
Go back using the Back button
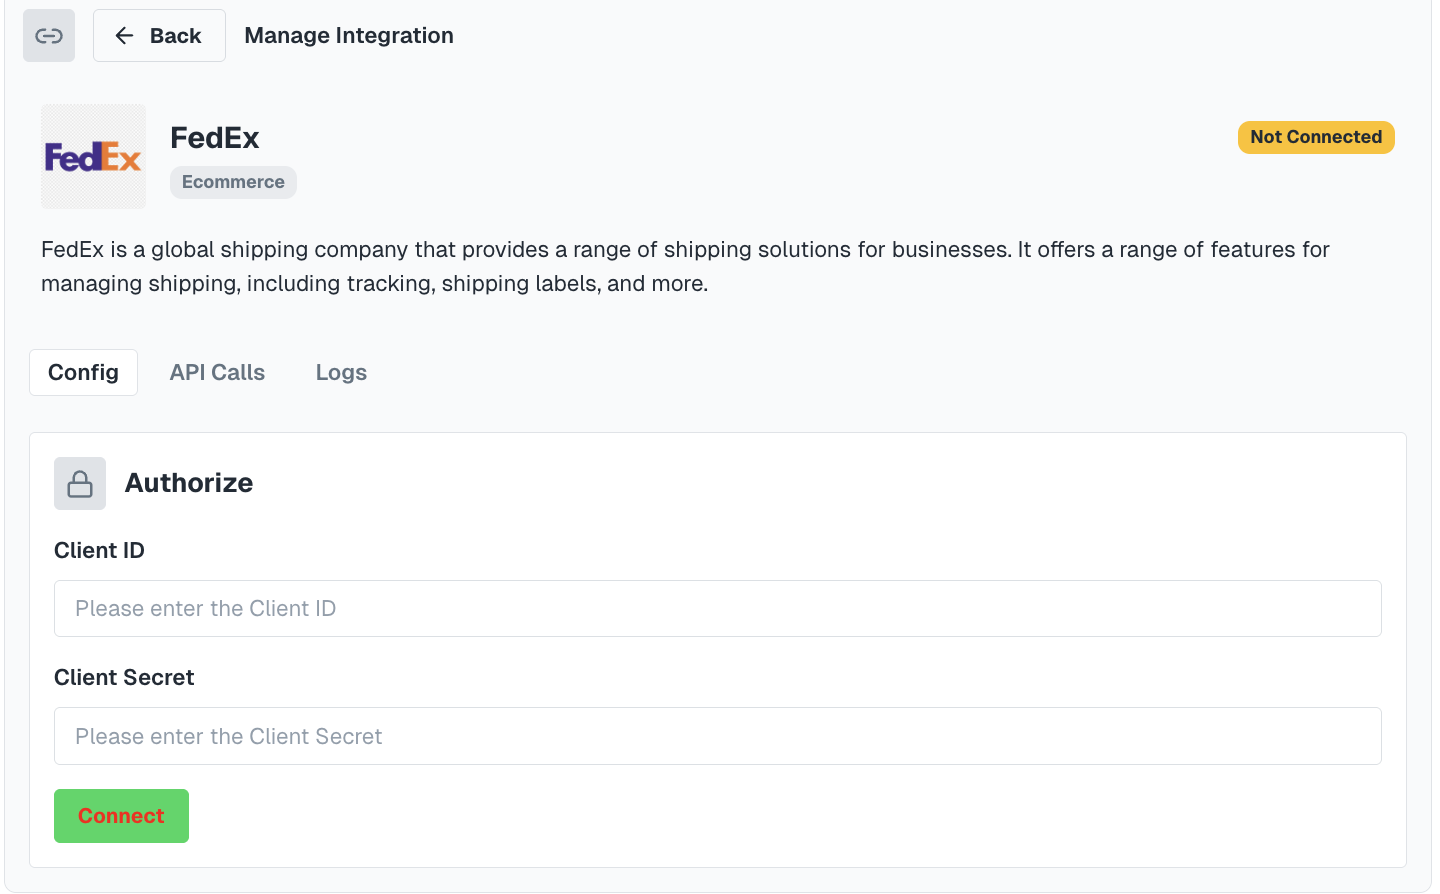[x=159, y=36]
